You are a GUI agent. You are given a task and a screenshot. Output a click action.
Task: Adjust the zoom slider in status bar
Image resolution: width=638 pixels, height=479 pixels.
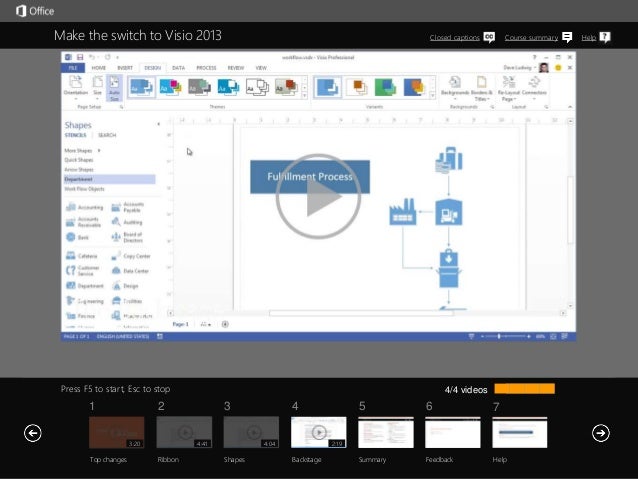(505, 337)
